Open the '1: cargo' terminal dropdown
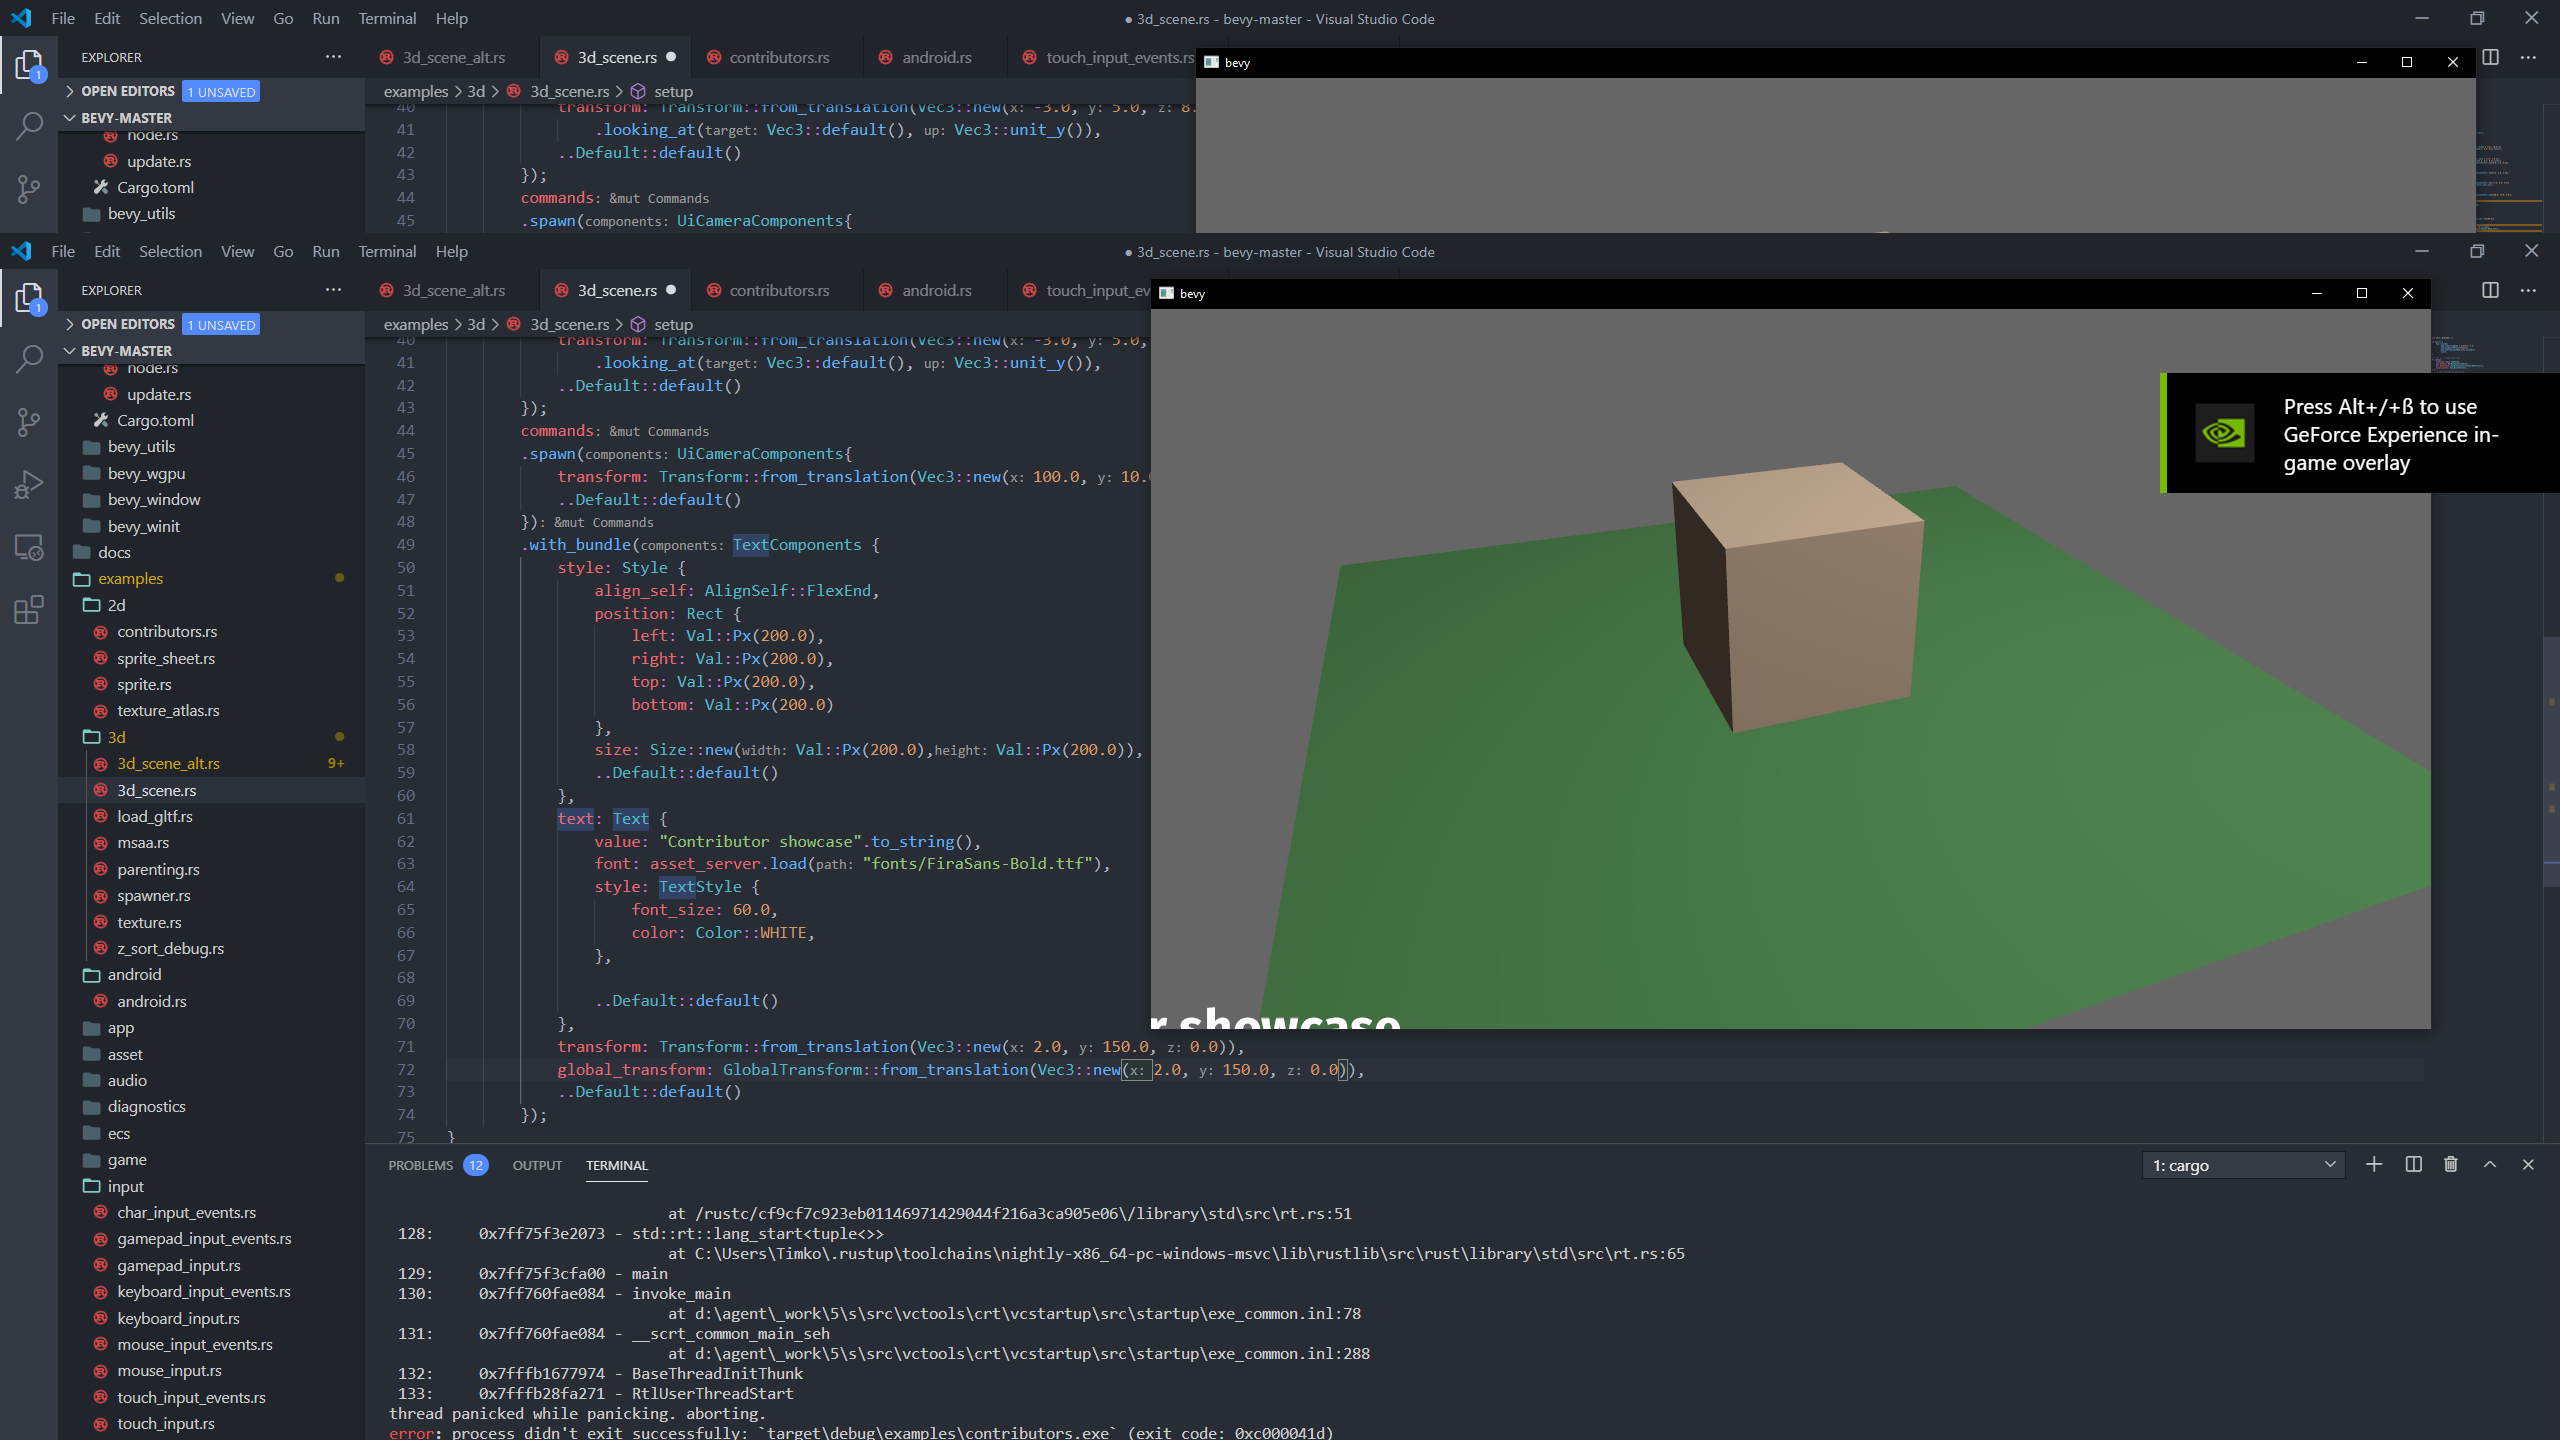The height and width of the screenshot is (1440, 2572). click(2243, 1165)
